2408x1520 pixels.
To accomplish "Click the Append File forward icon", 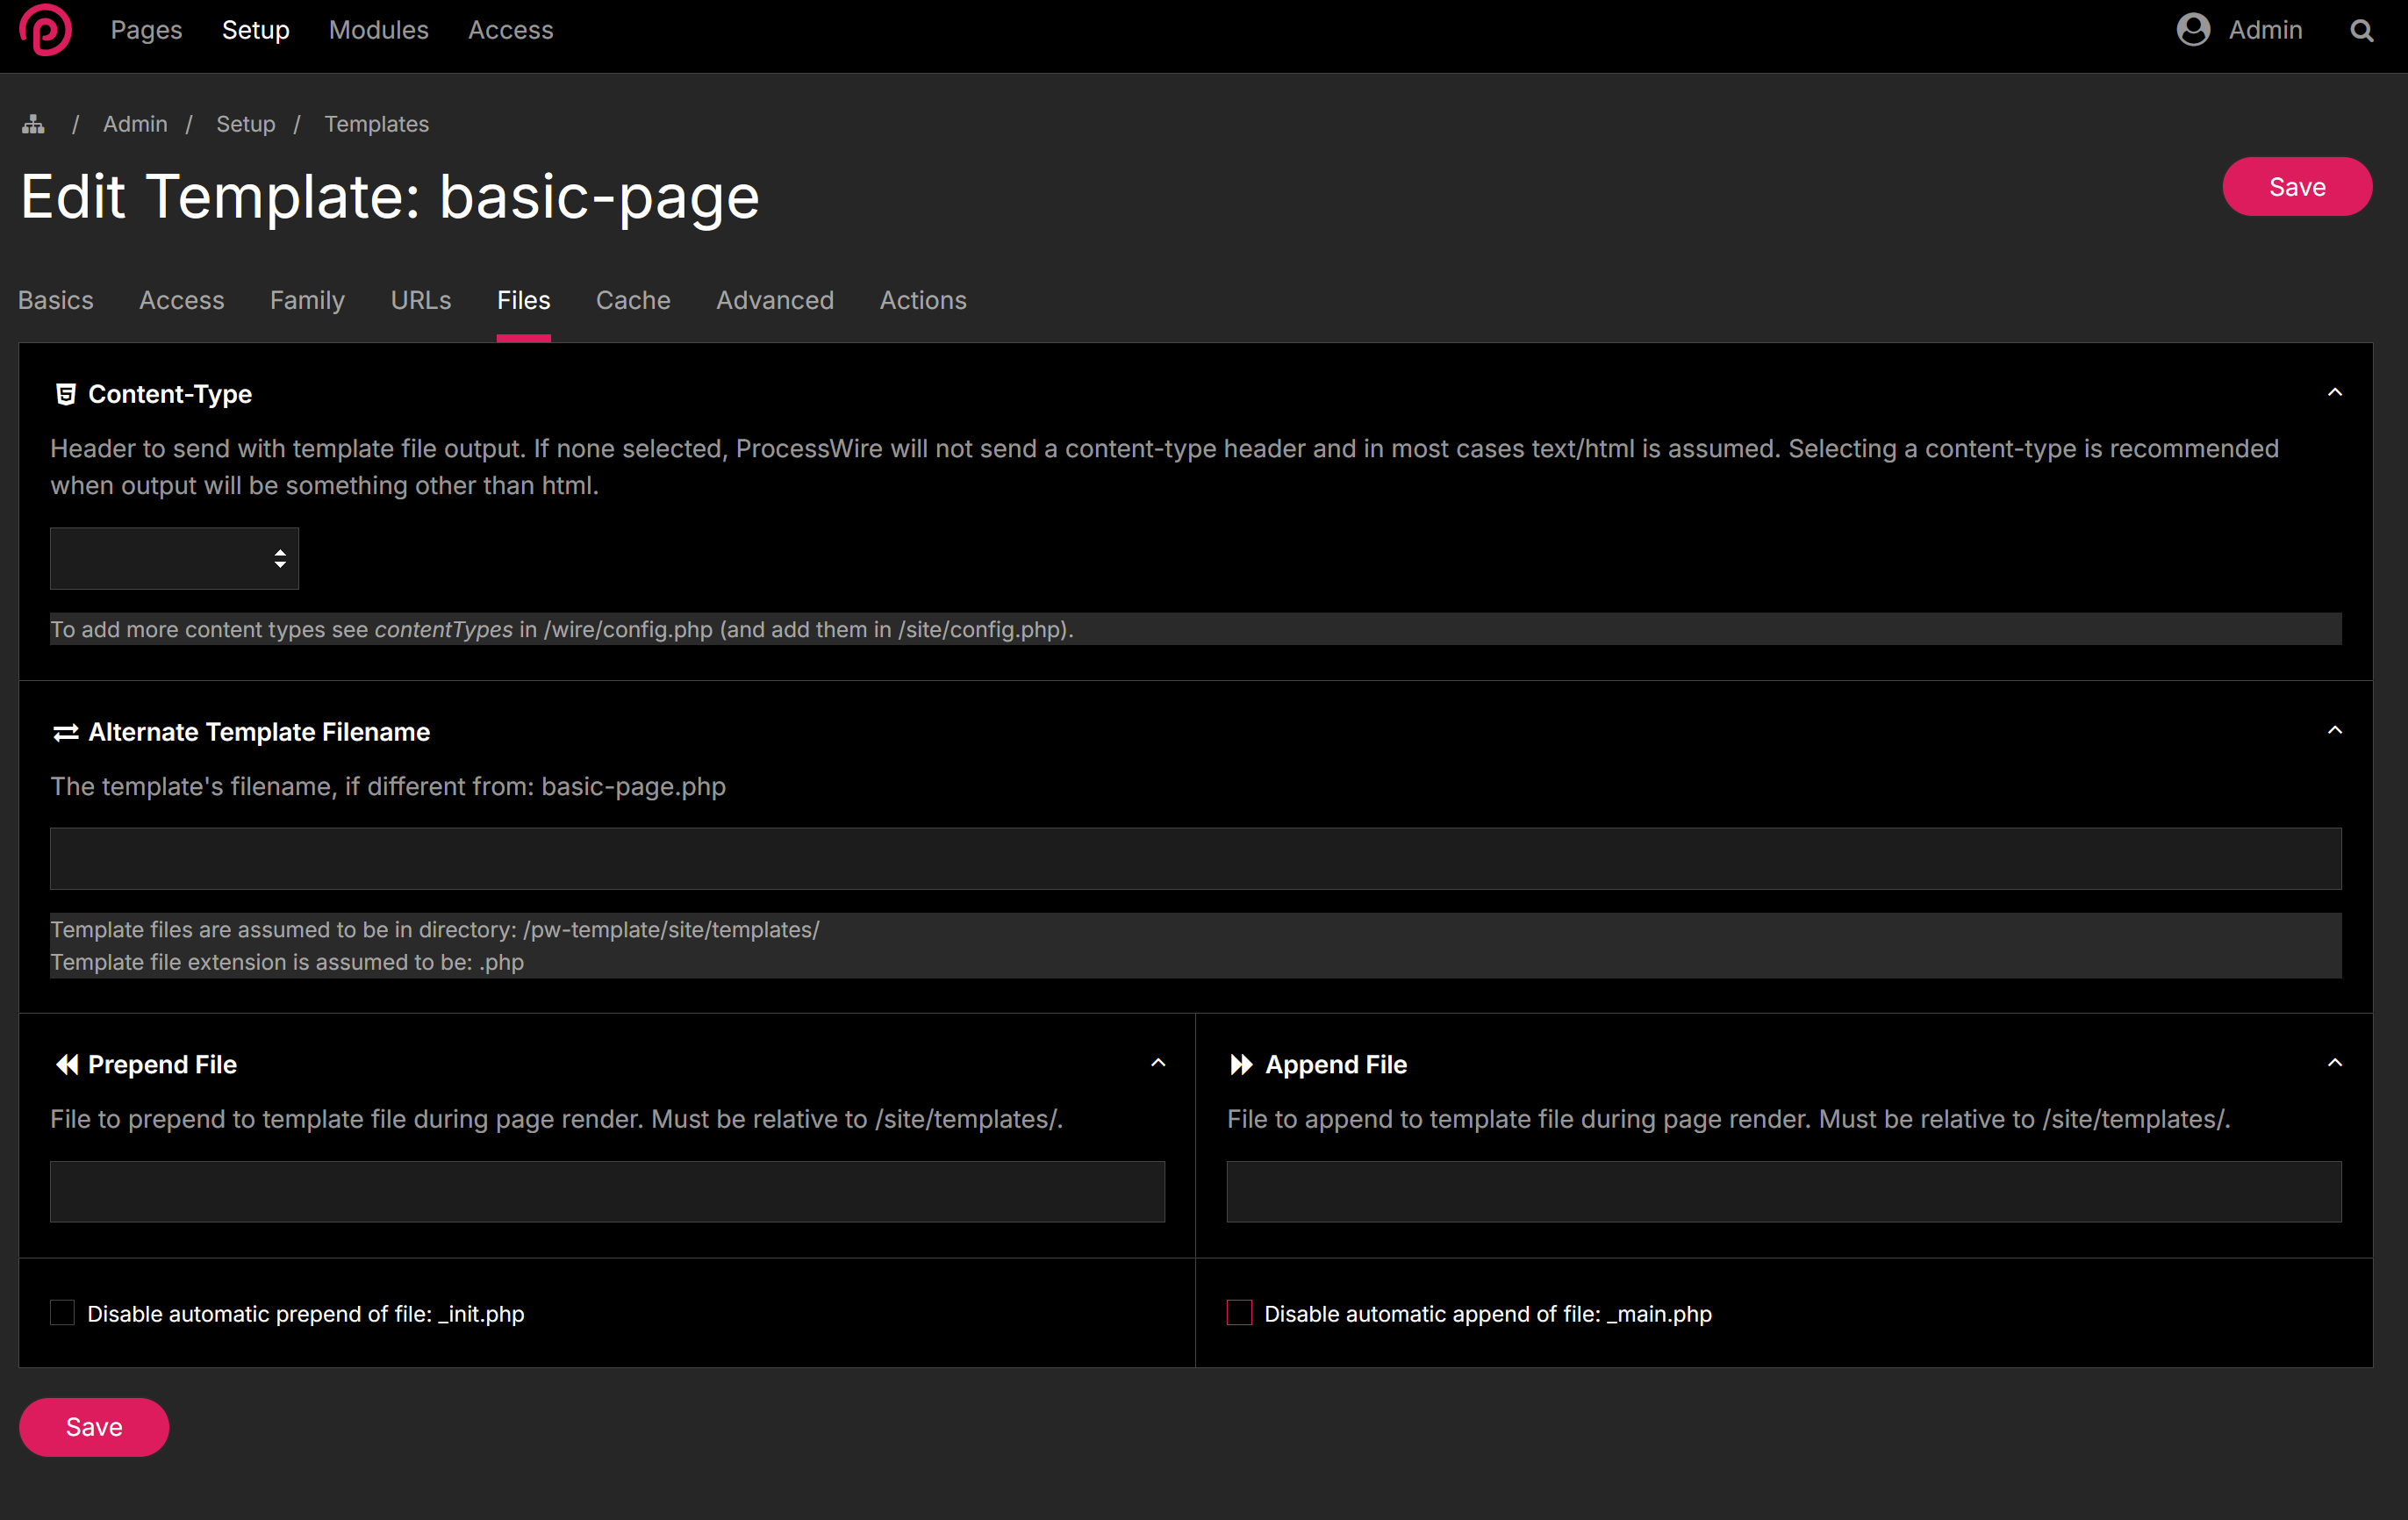I will pos(1241,1064).
